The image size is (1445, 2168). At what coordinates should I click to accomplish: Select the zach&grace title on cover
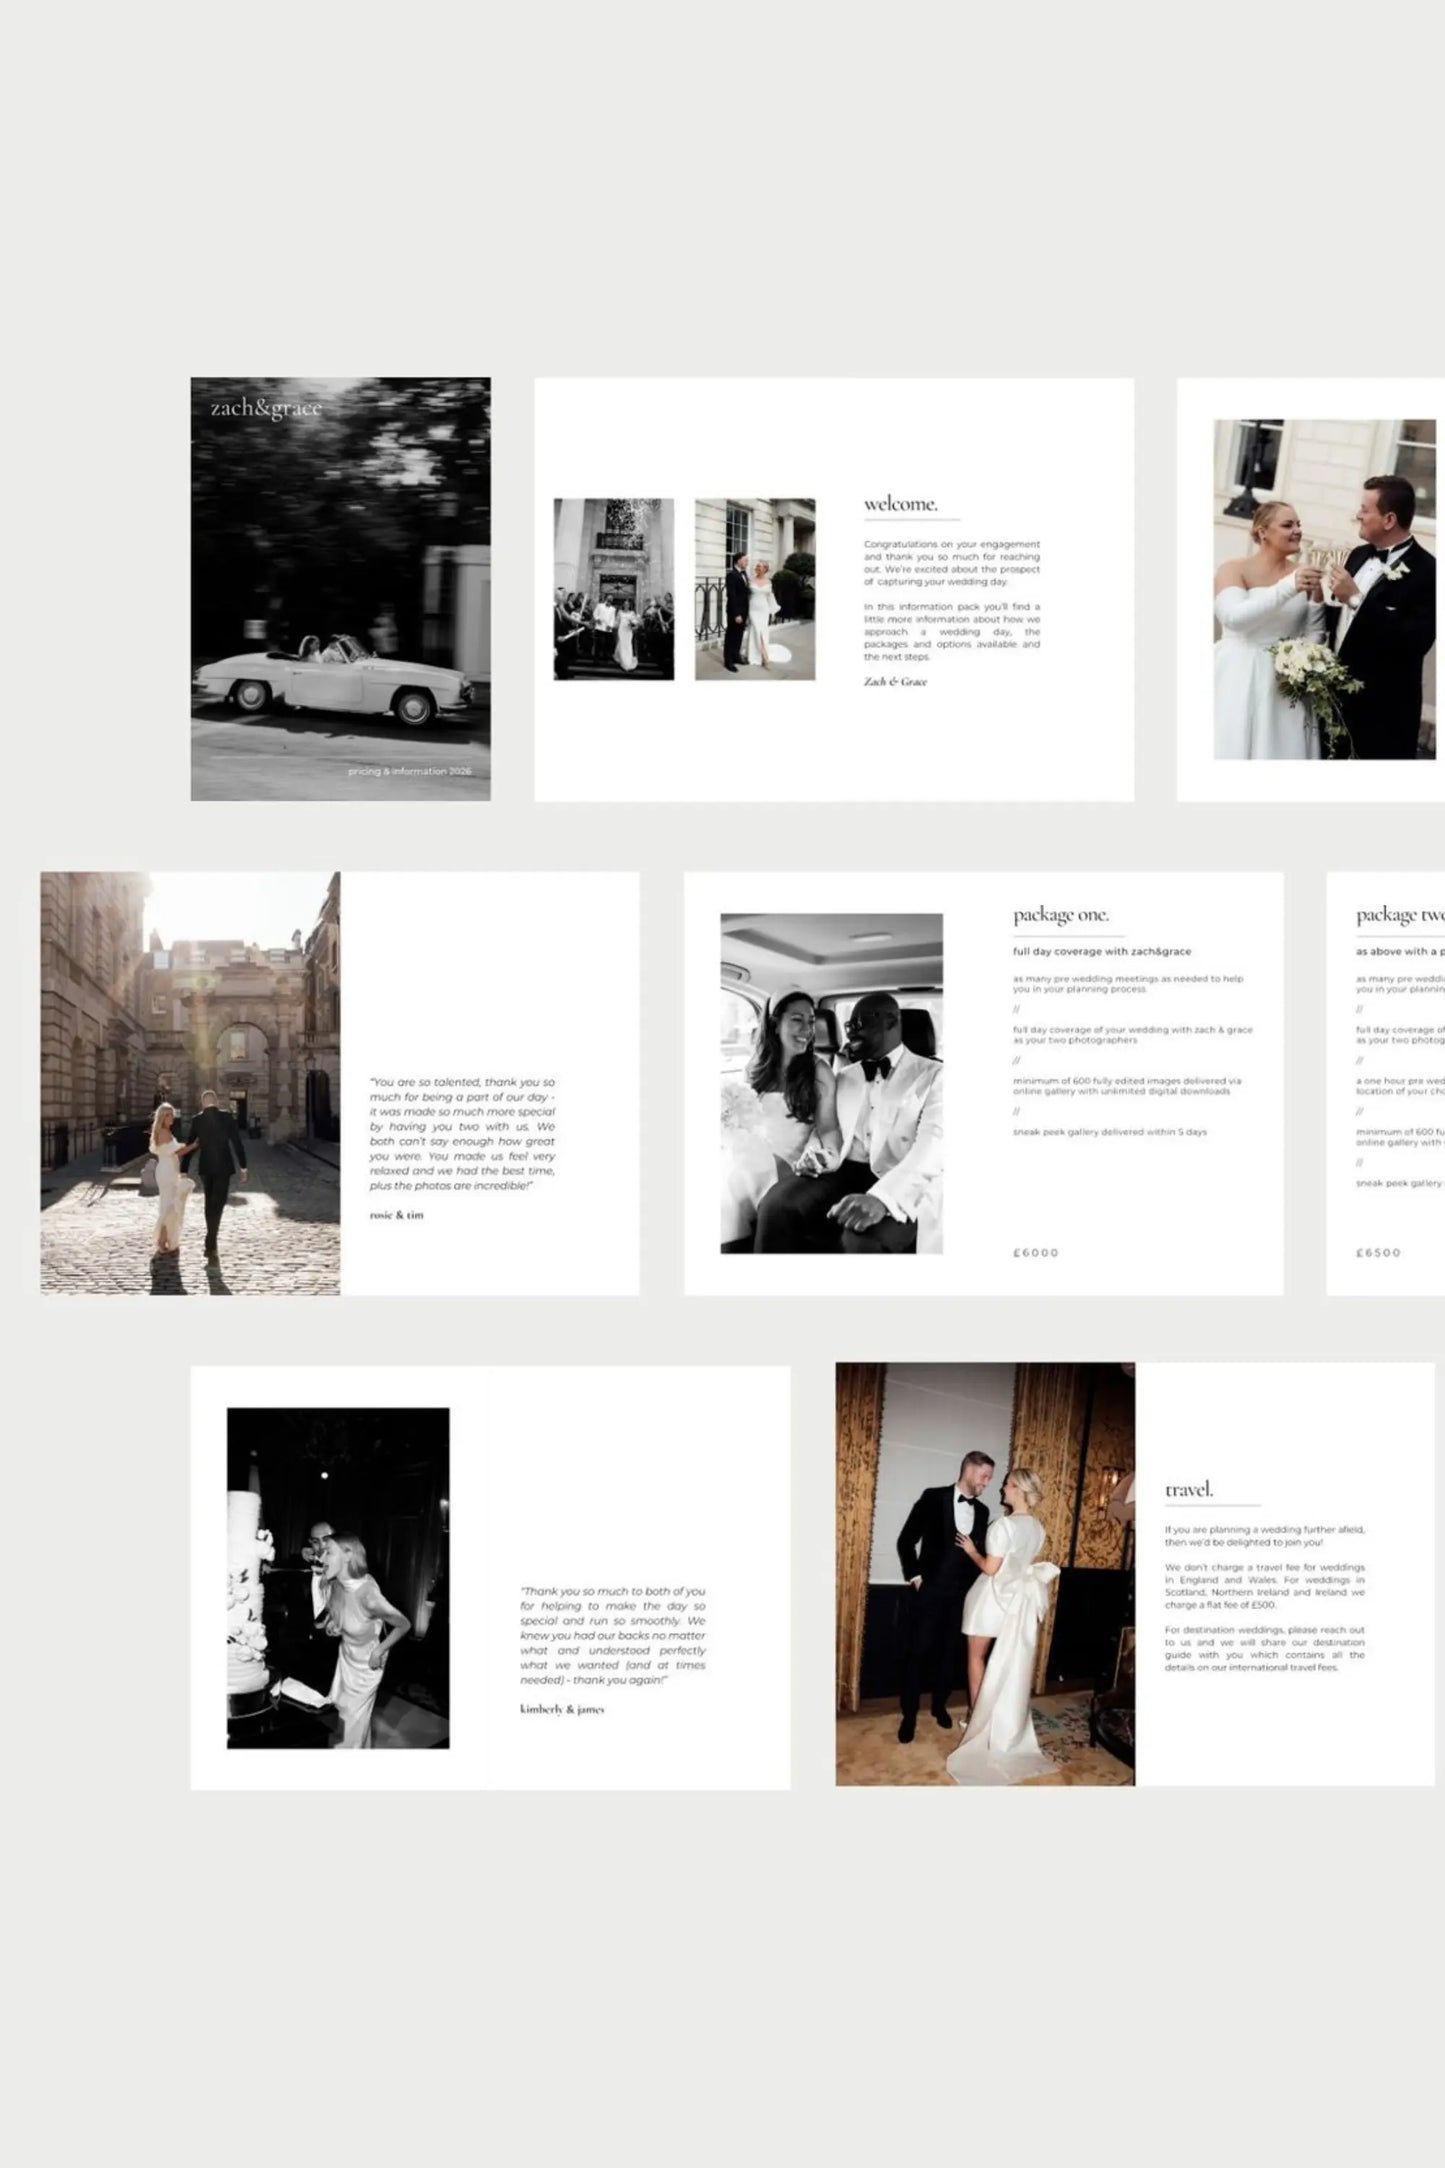click(x=266, y=408)
